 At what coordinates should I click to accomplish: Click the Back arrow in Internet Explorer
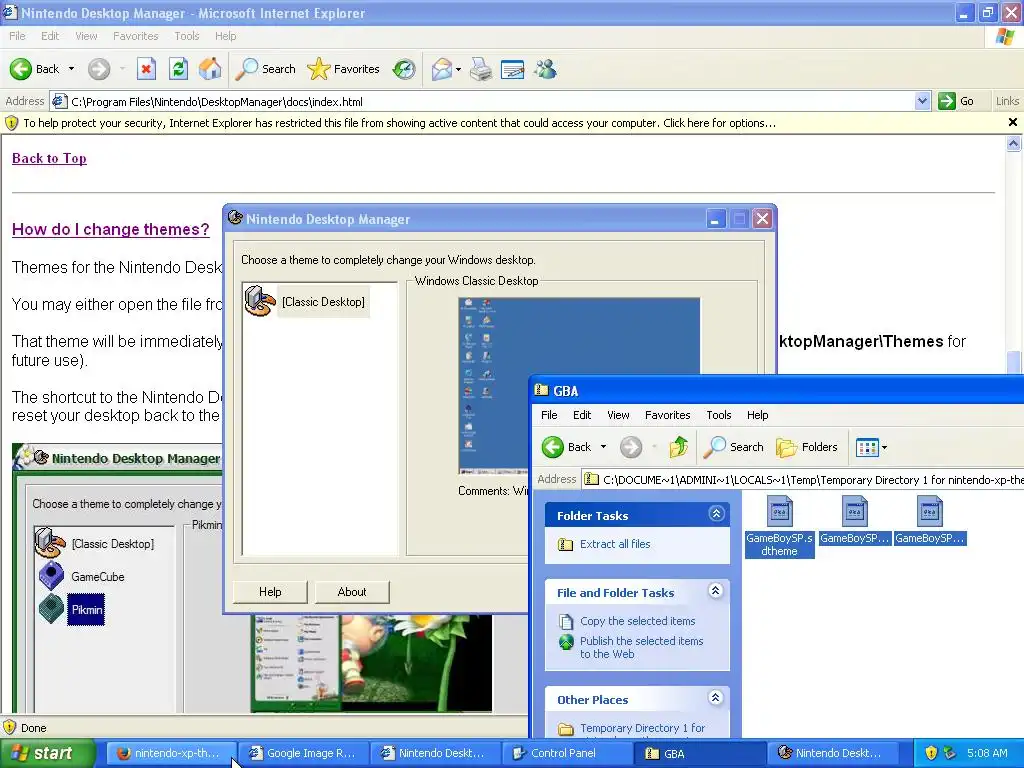coord(21,69)
